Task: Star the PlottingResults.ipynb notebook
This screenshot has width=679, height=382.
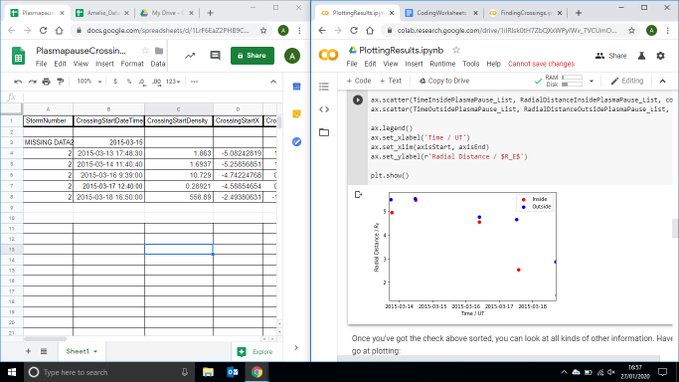Action: click(x=456, y=50)
